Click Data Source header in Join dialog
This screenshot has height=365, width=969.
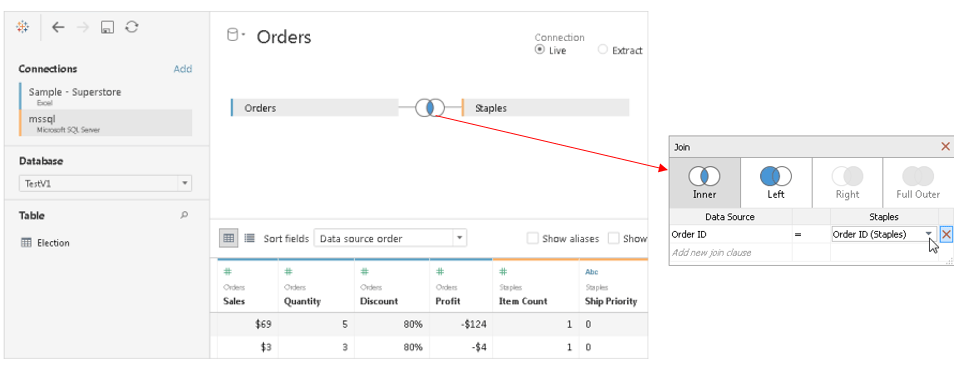coord(730,217)
